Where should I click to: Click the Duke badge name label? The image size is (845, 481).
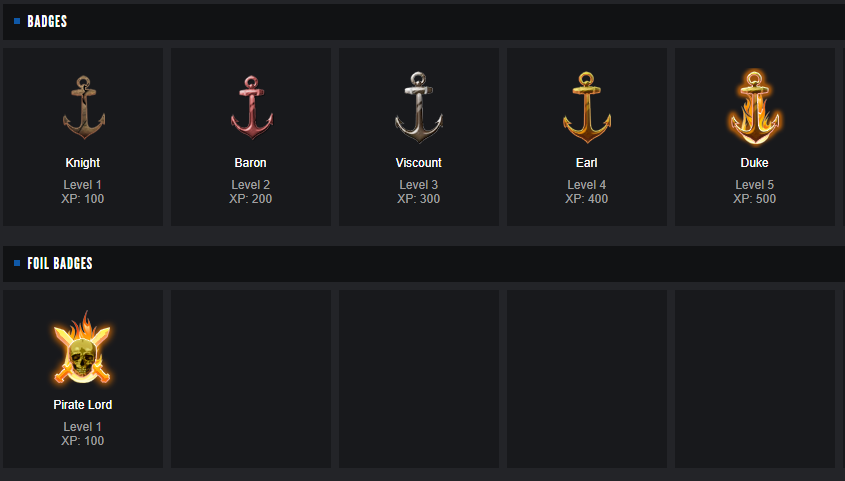point(754,163)
